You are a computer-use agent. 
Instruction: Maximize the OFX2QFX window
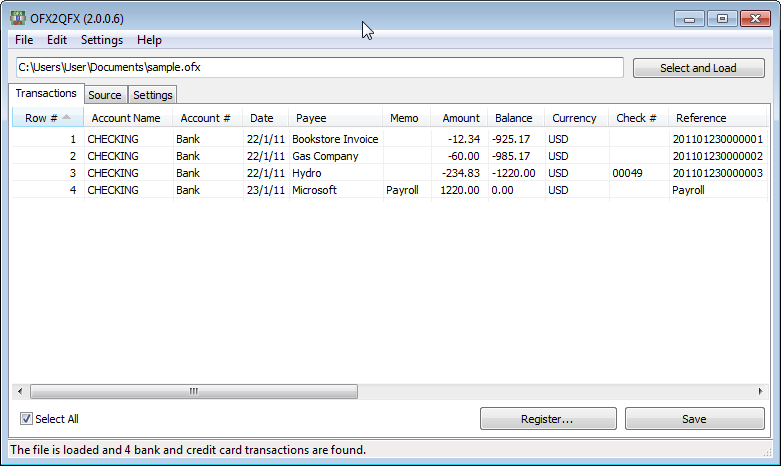[x=722, y=19]
